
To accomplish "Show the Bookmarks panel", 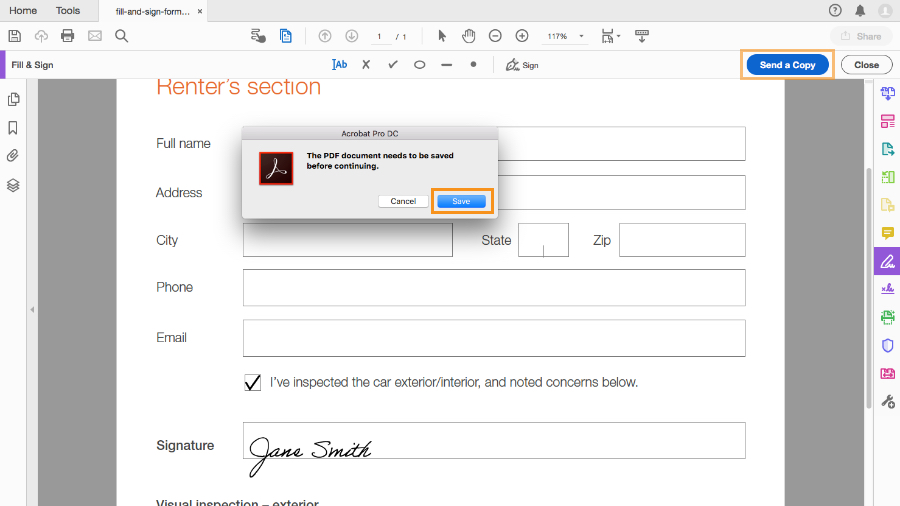I will (14, 128).
